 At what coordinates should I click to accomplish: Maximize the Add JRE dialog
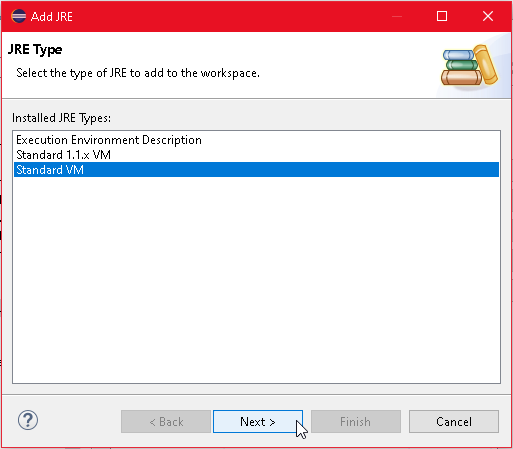(x=442, y=16)
